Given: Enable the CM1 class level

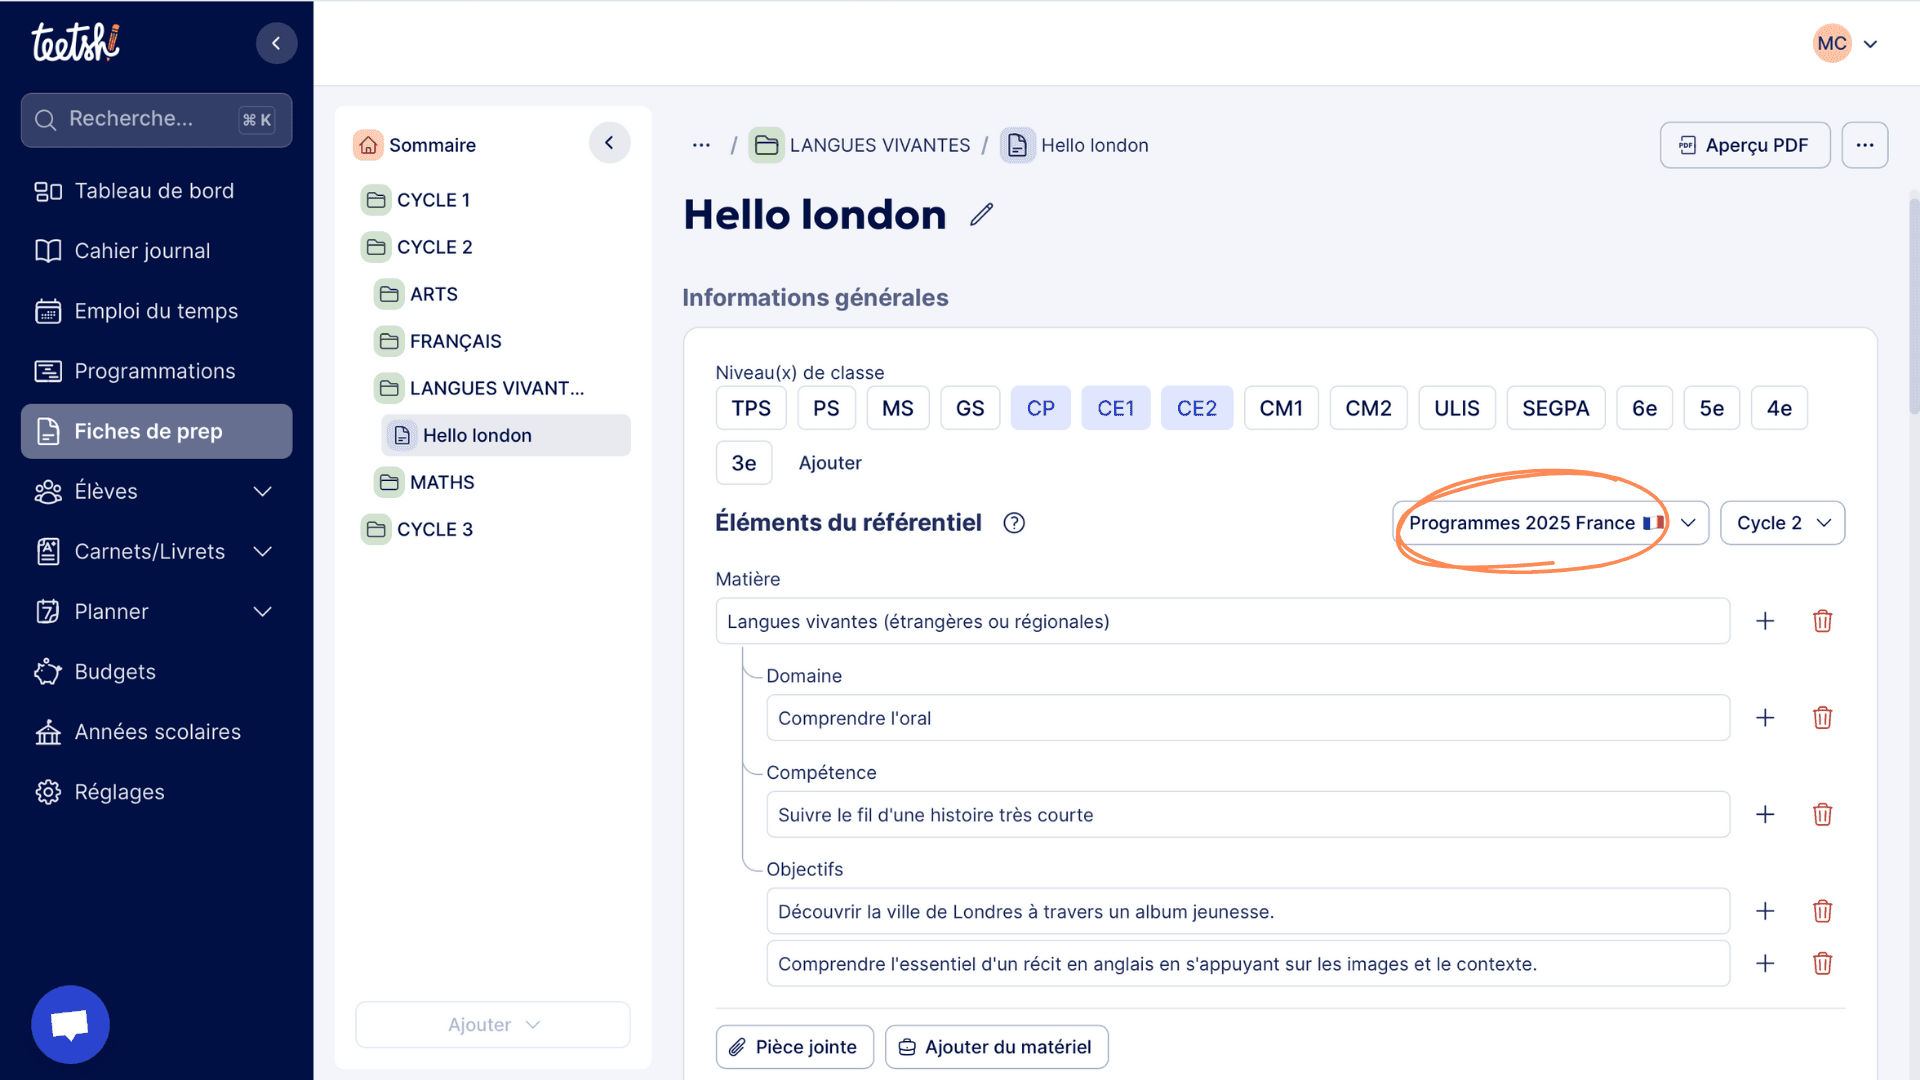Looking at the screenshot, I should click(x=1280, y=408).
